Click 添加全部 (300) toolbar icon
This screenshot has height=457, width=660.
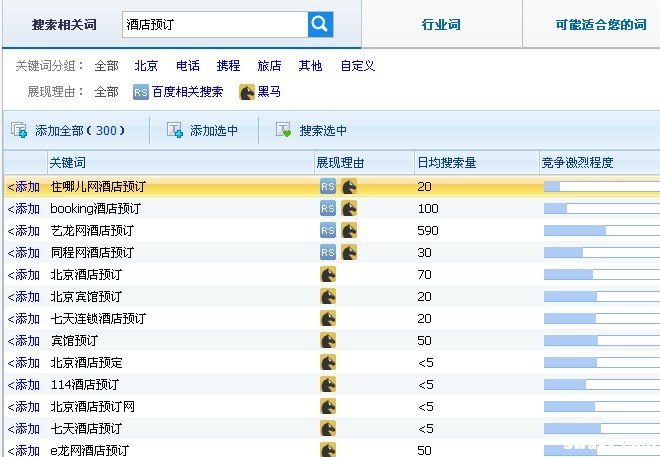coord(19,130)
